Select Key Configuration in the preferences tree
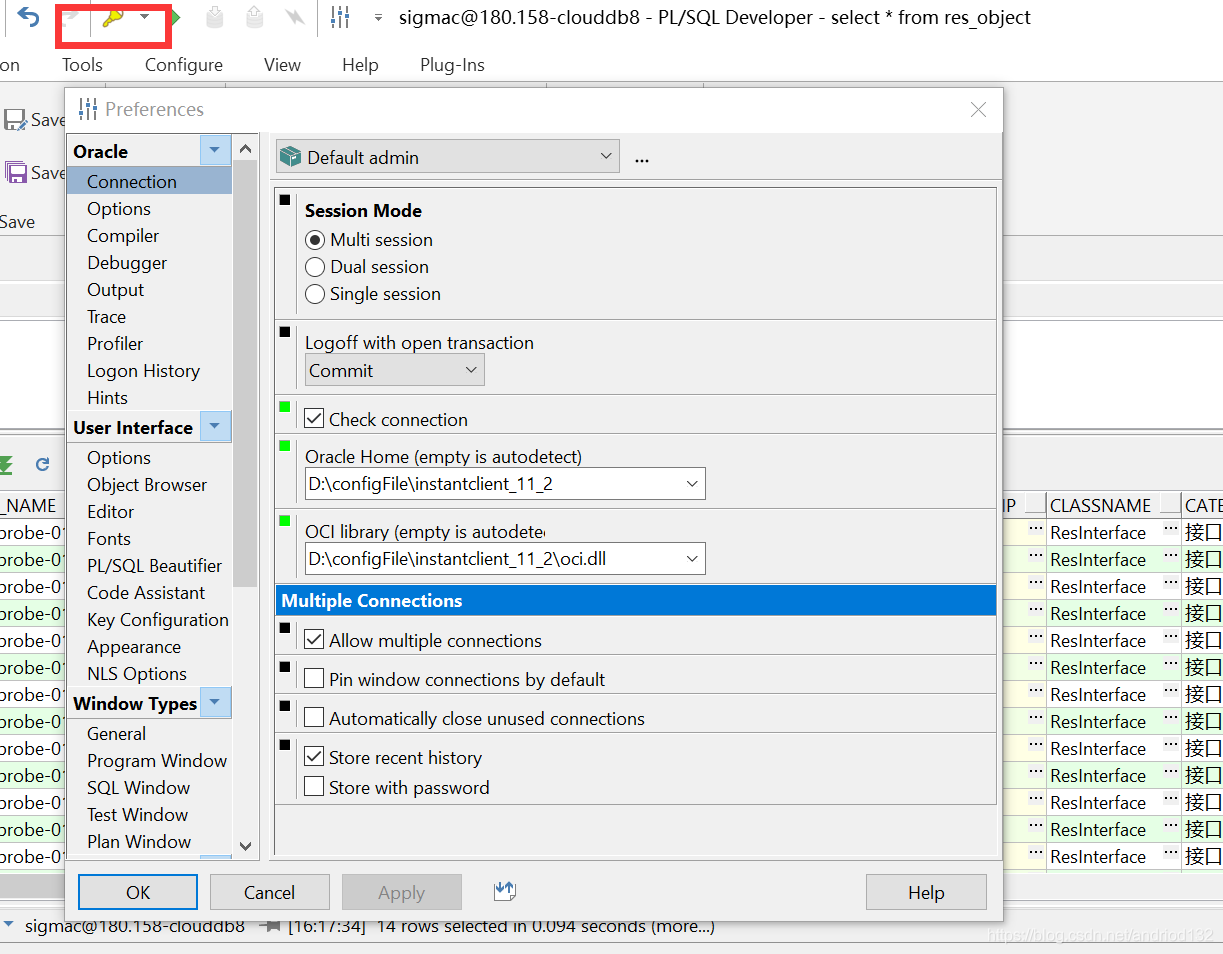The height and width of the screenshot is (954, 1223). coord(158,620)
